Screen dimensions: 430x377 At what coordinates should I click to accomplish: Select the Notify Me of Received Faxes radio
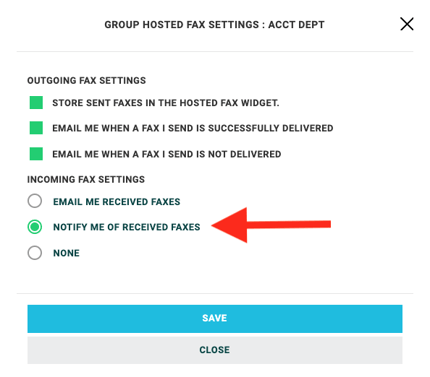click(x=35, y=227)
